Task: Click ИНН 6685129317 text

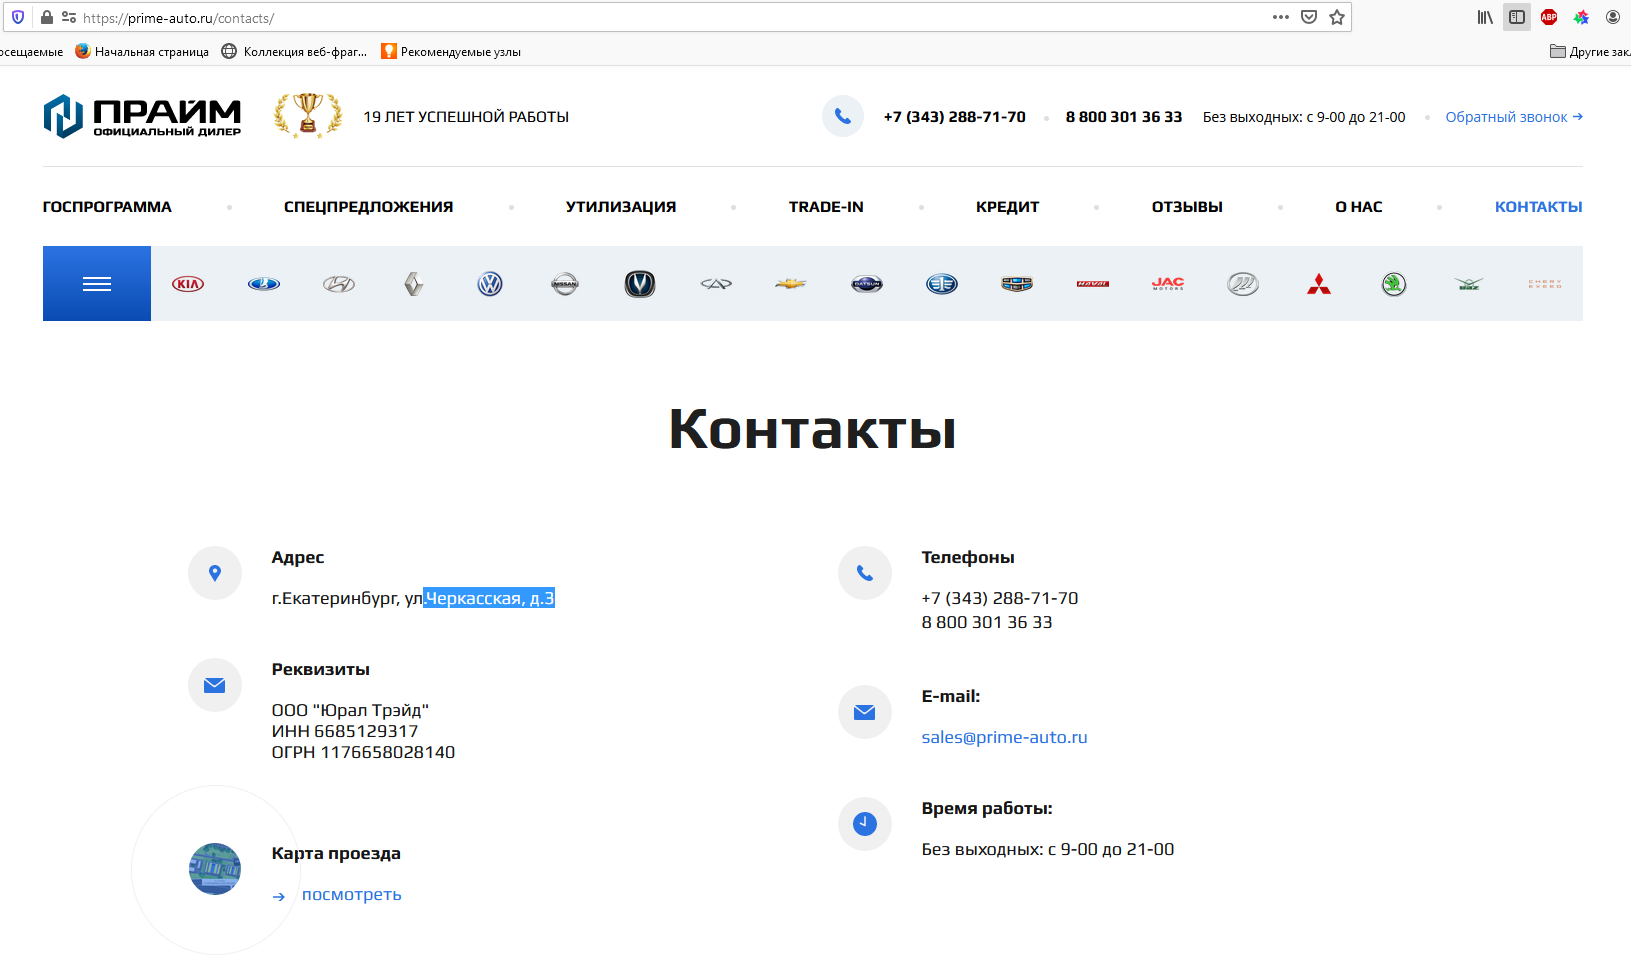Action: tap(345, 731)
